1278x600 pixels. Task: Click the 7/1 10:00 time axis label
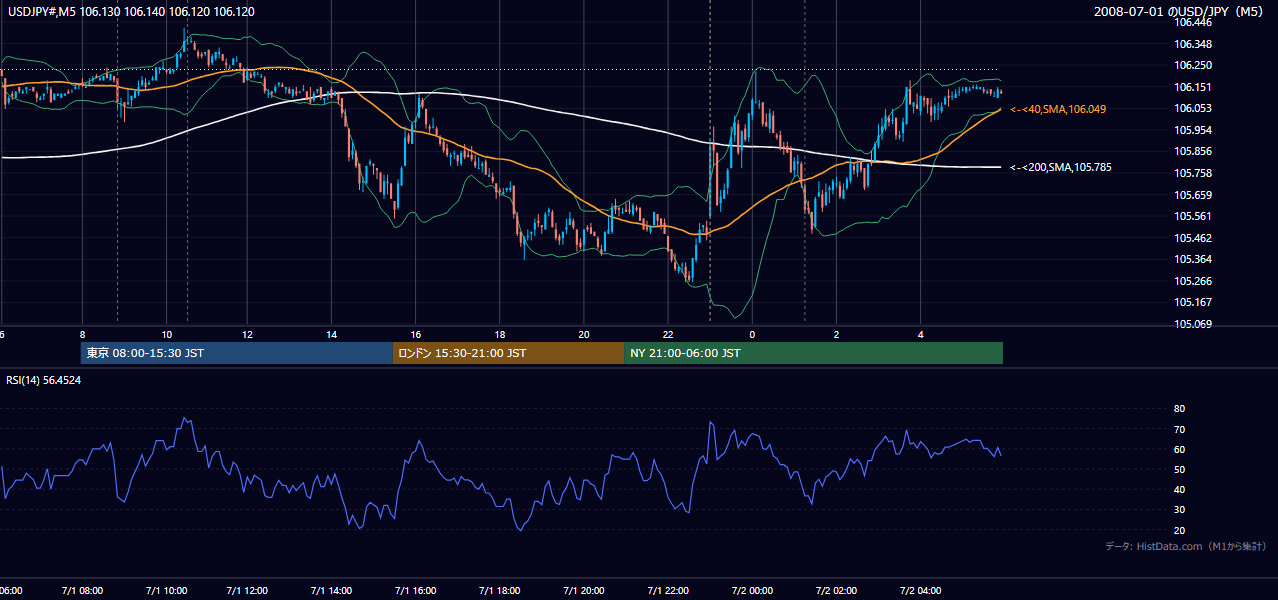pos(166,590)
